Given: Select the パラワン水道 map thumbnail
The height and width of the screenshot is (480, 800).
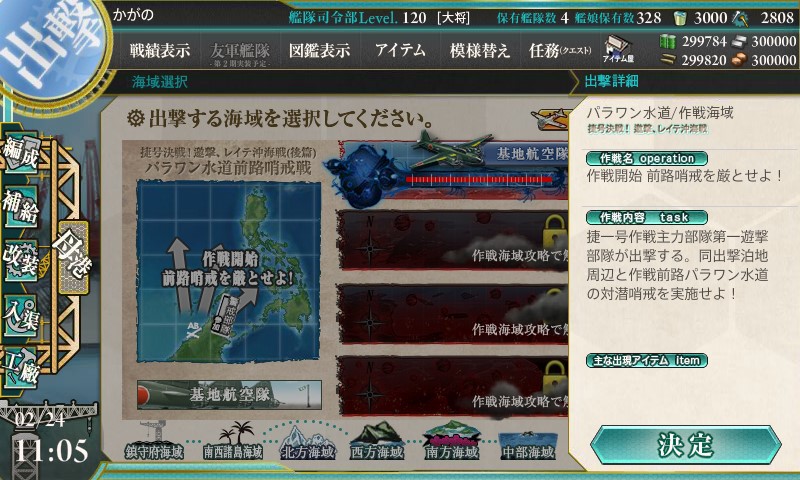Looking at the screenshot, I should tap(229, 271).
